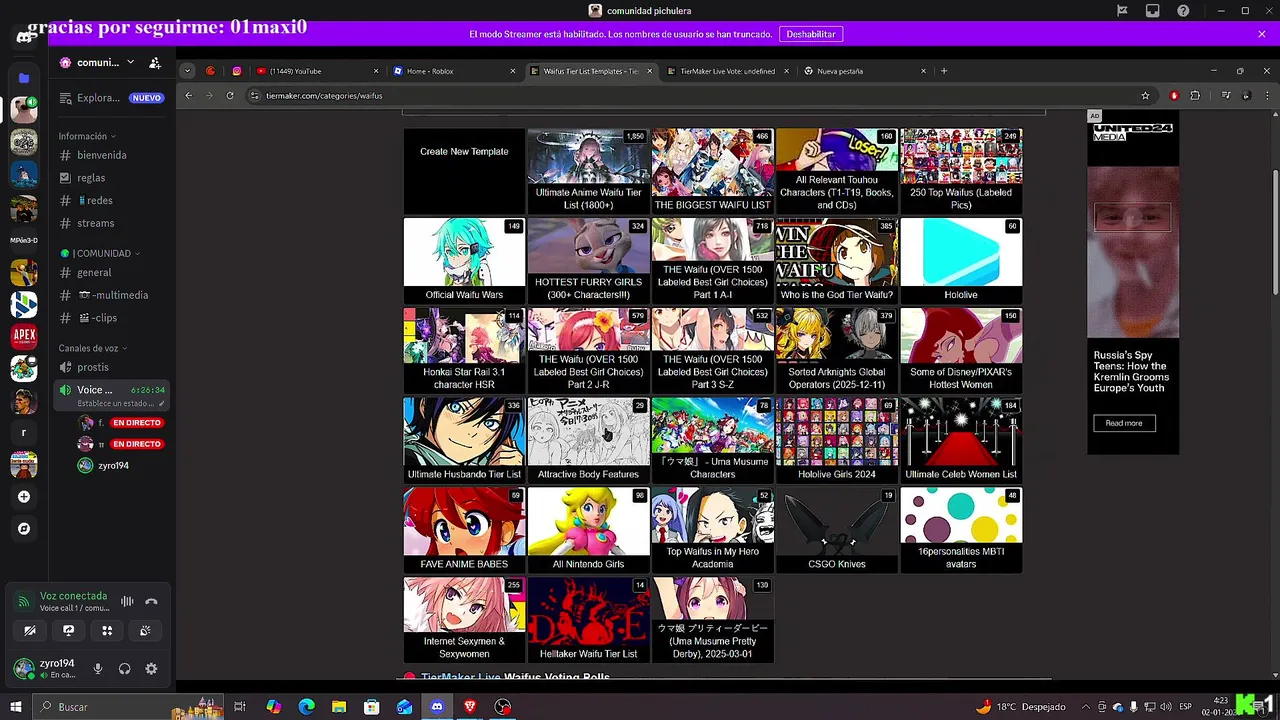Viewport: 1280px width, 720px height.
Task: Open Discord help icon
Action: click(x=1184, y=11)
